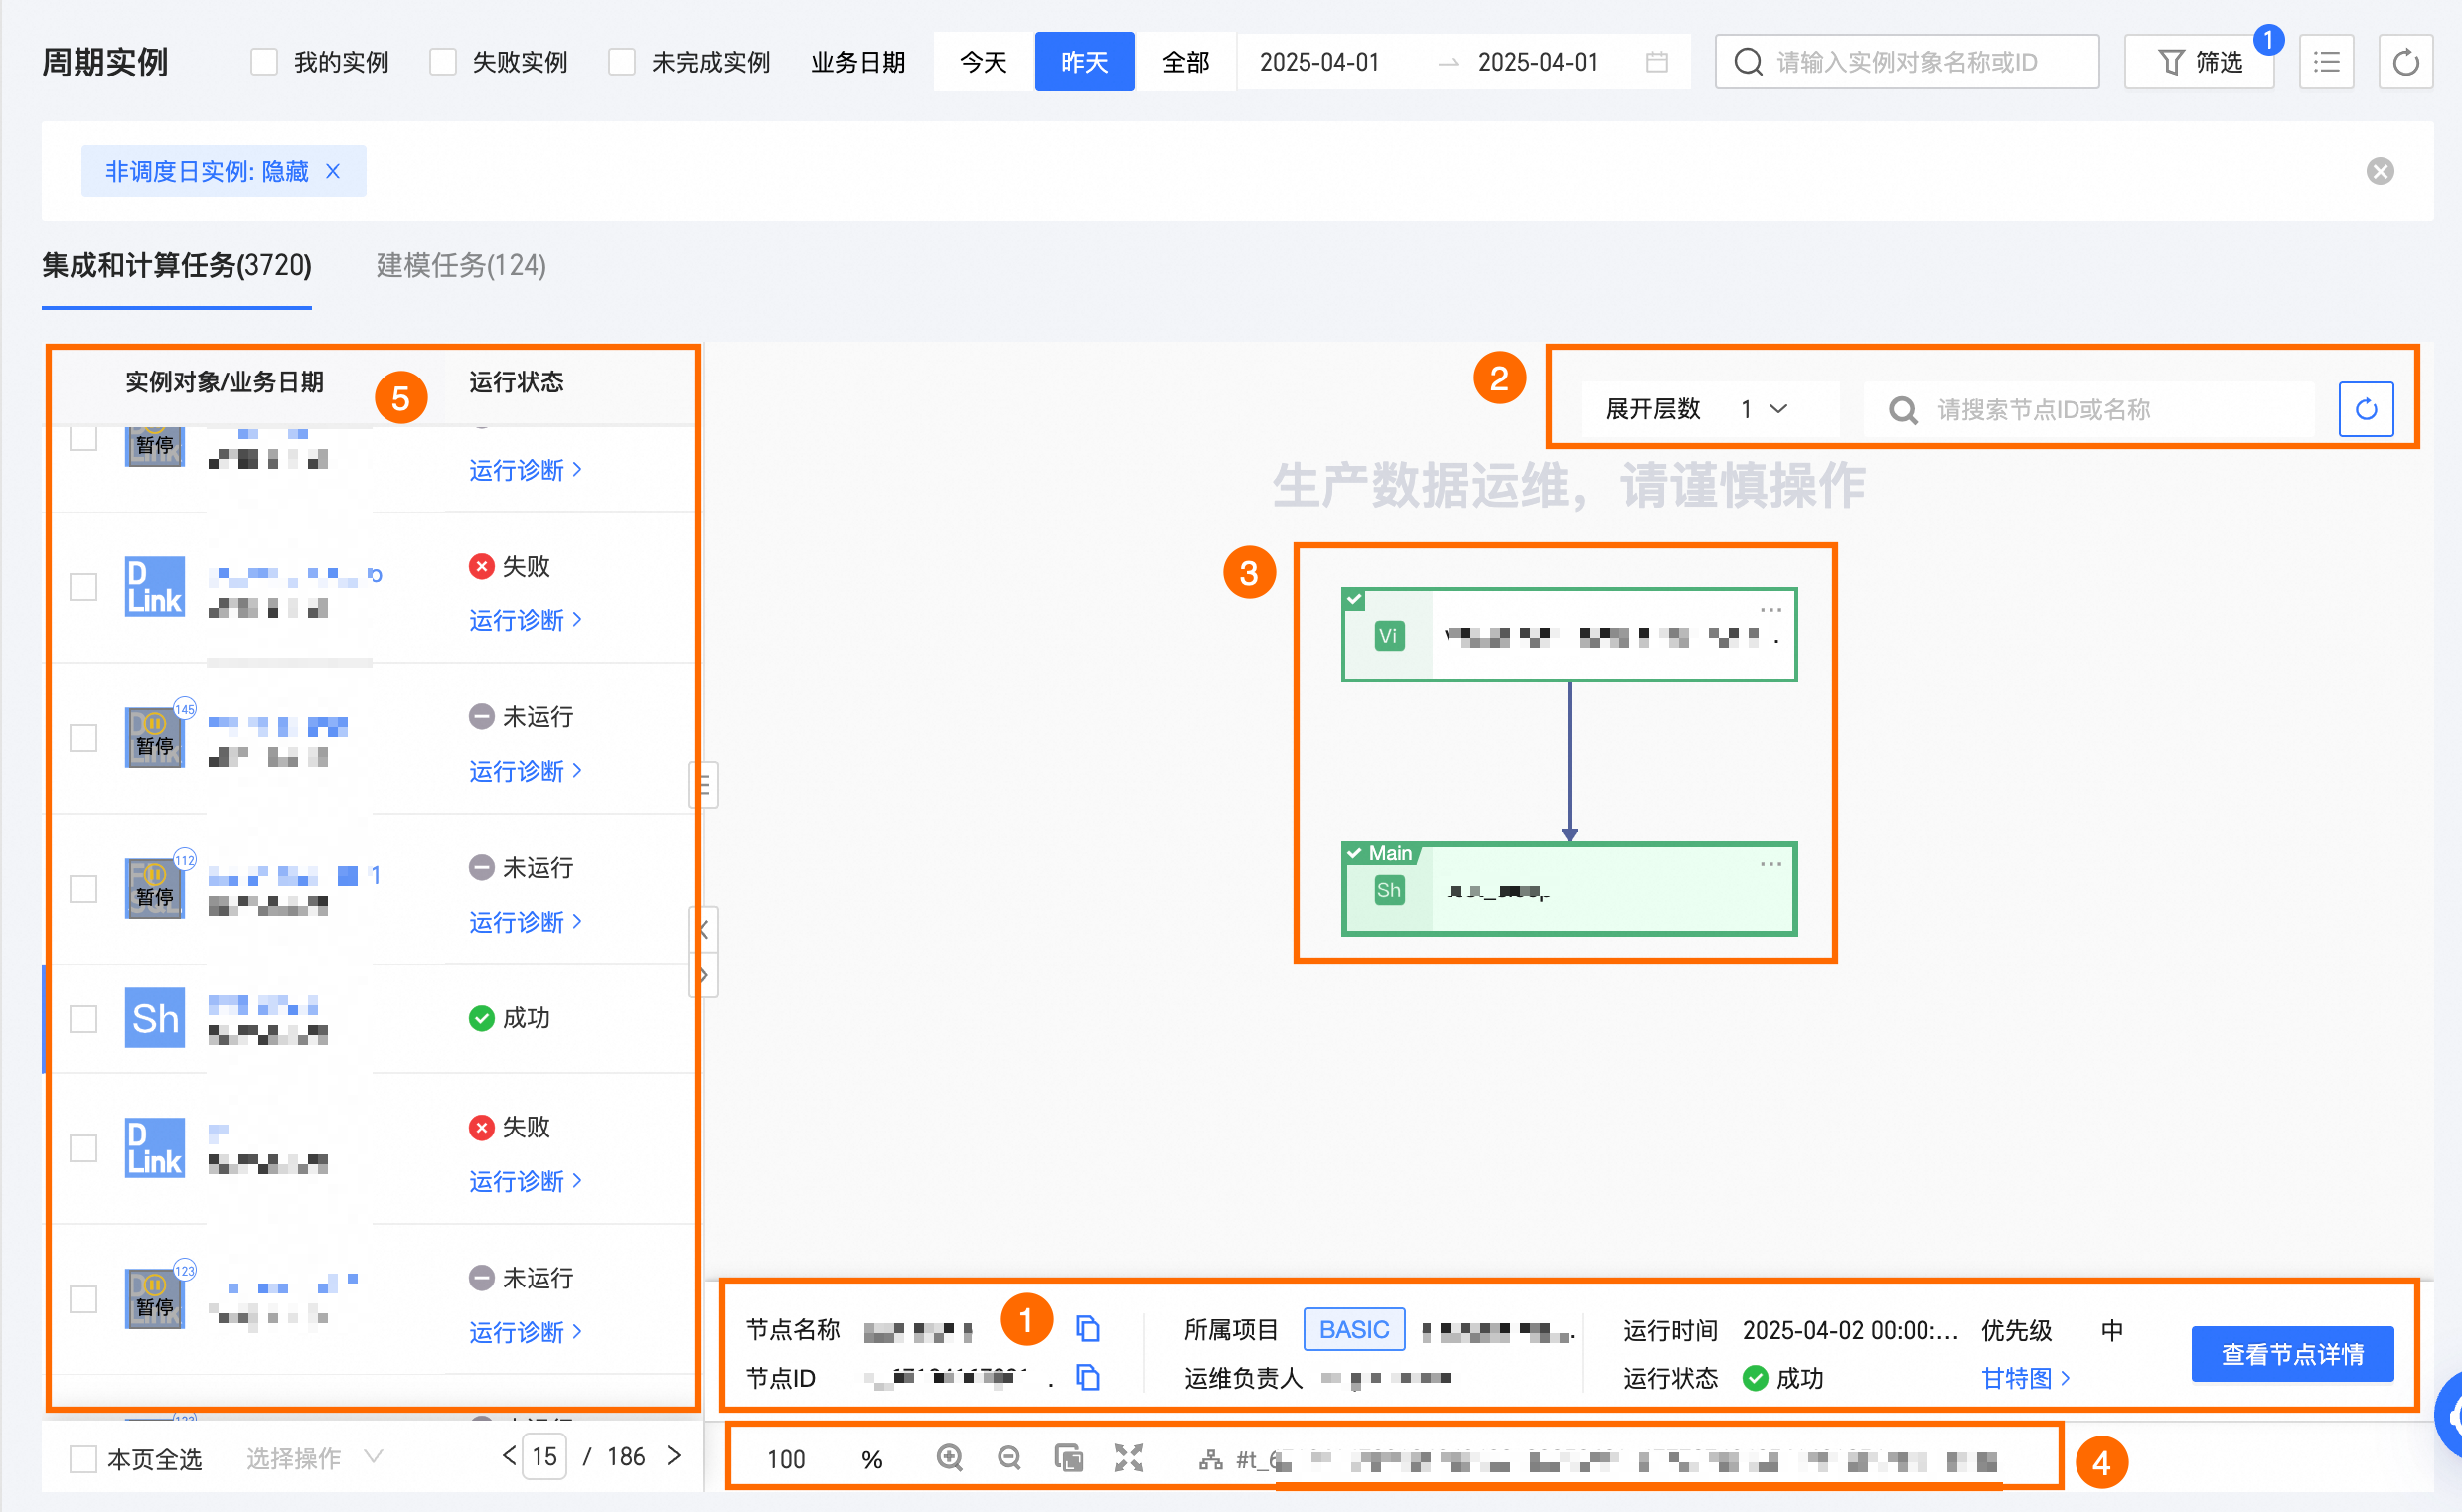Go to the previous page of instances

[x=509, y=1456]
